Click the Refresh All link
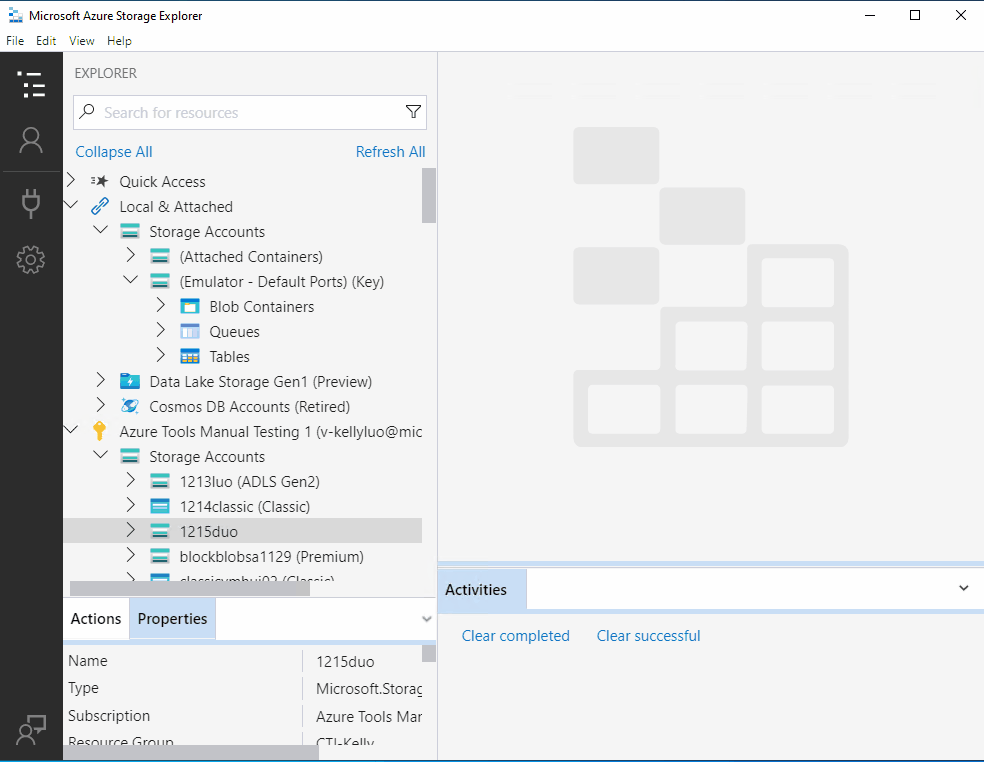The image size is (984, 762). click(x=390, y=152)
